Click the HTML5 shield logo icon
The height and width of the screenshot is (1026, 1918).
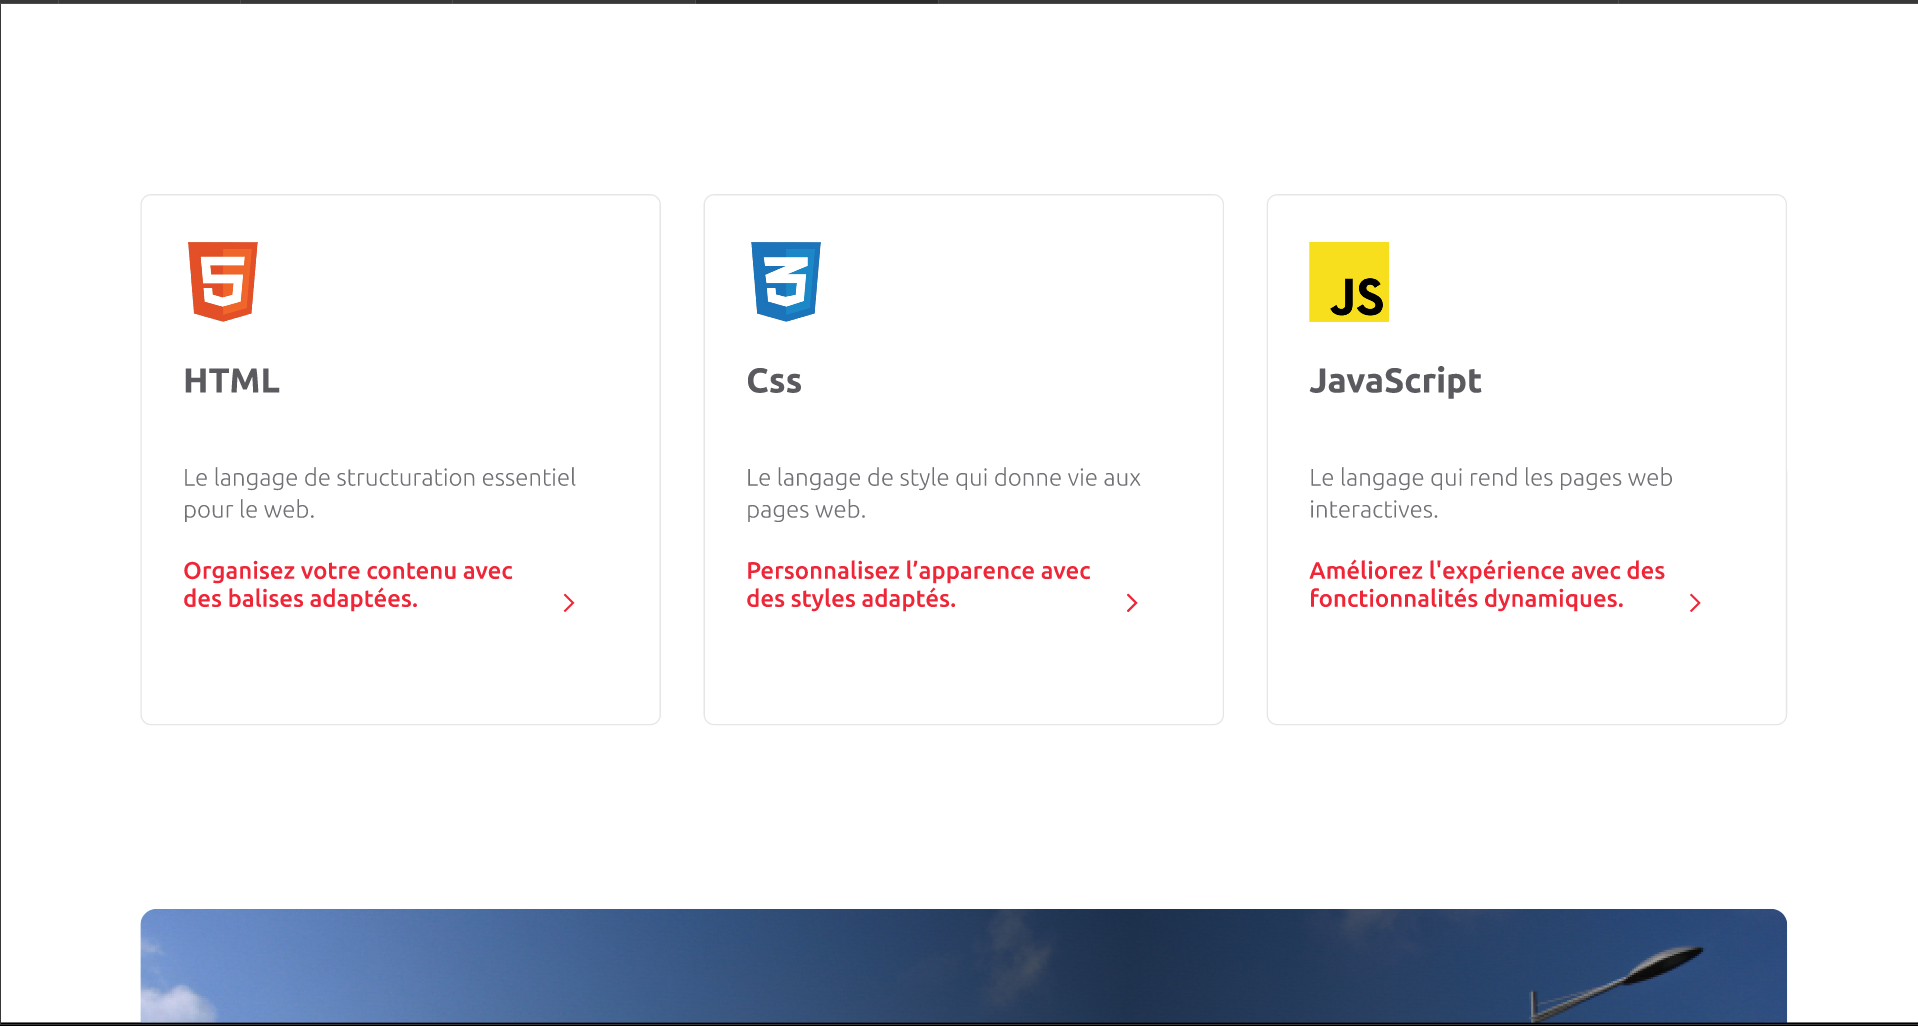(223, 282)
